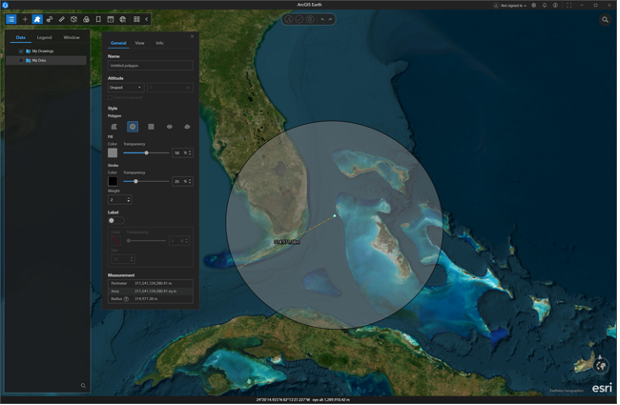
Task: Select extruded polygon style icon
Action: point(114,127)
